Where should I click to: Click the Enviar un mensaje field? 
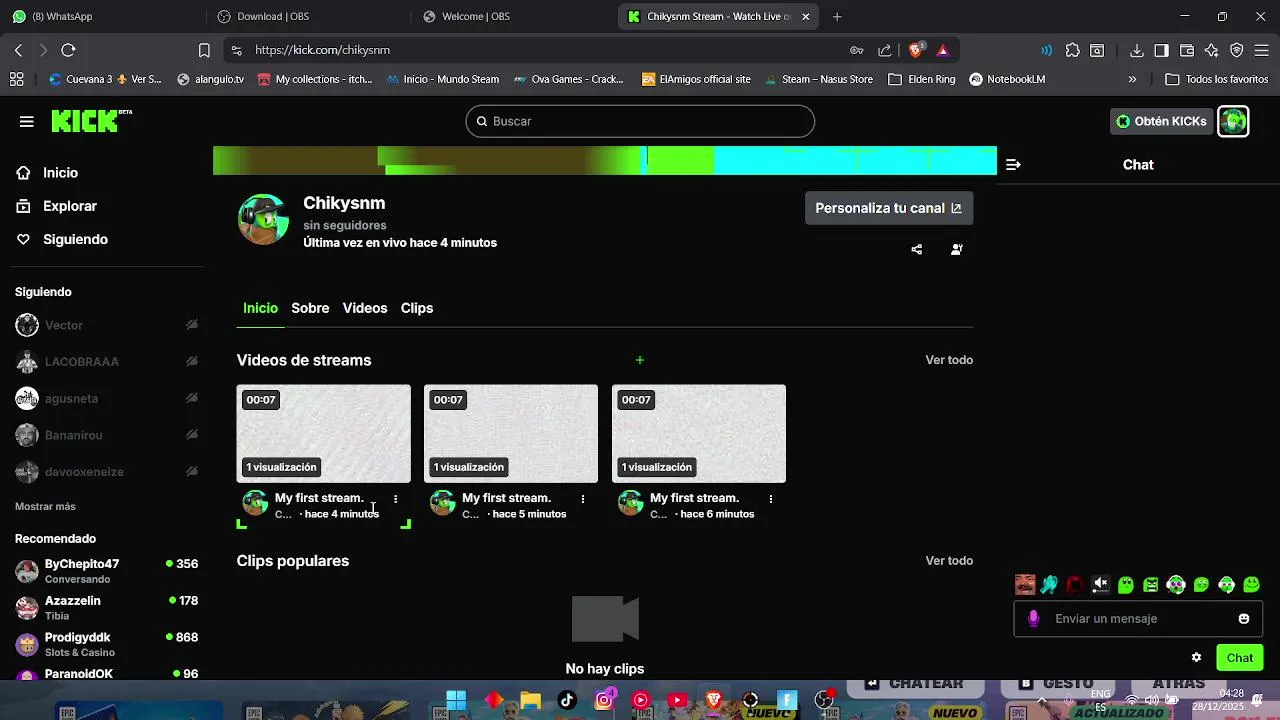coord(1139,619)
